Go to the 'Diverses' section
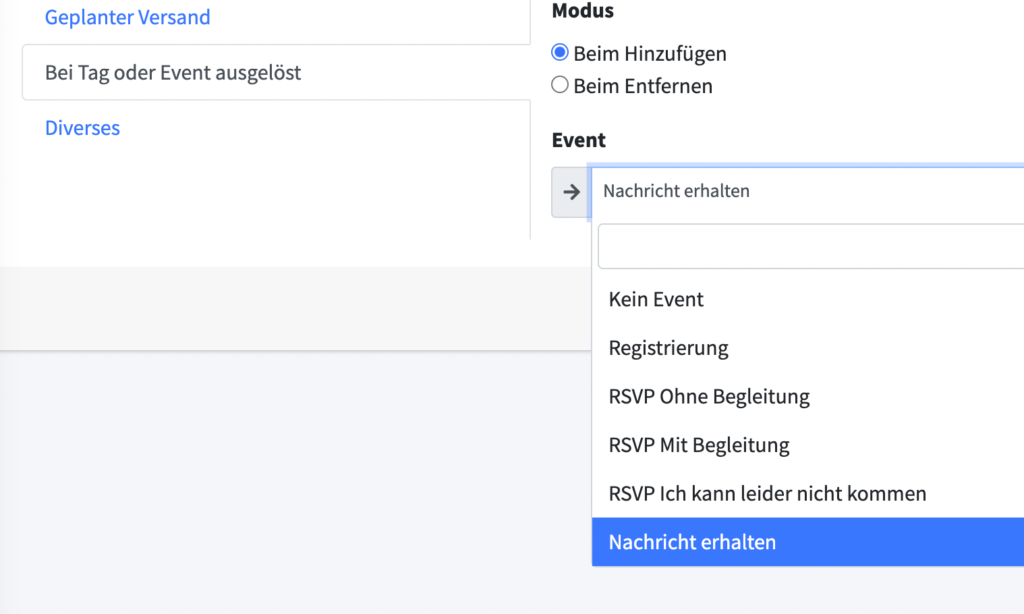Image resolution: width=1024 pixels, height=614 pixels. pos(82,128)
